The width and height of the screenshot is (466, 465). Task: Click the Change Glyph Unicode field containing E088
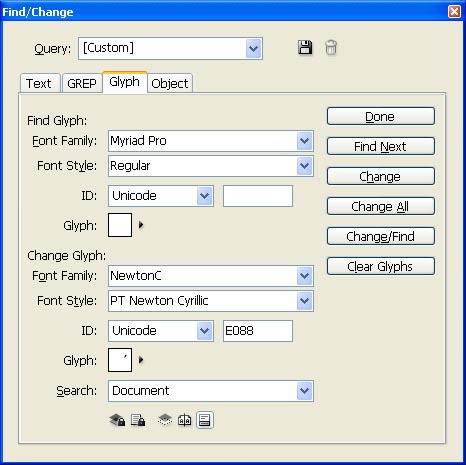coord(258,331)
